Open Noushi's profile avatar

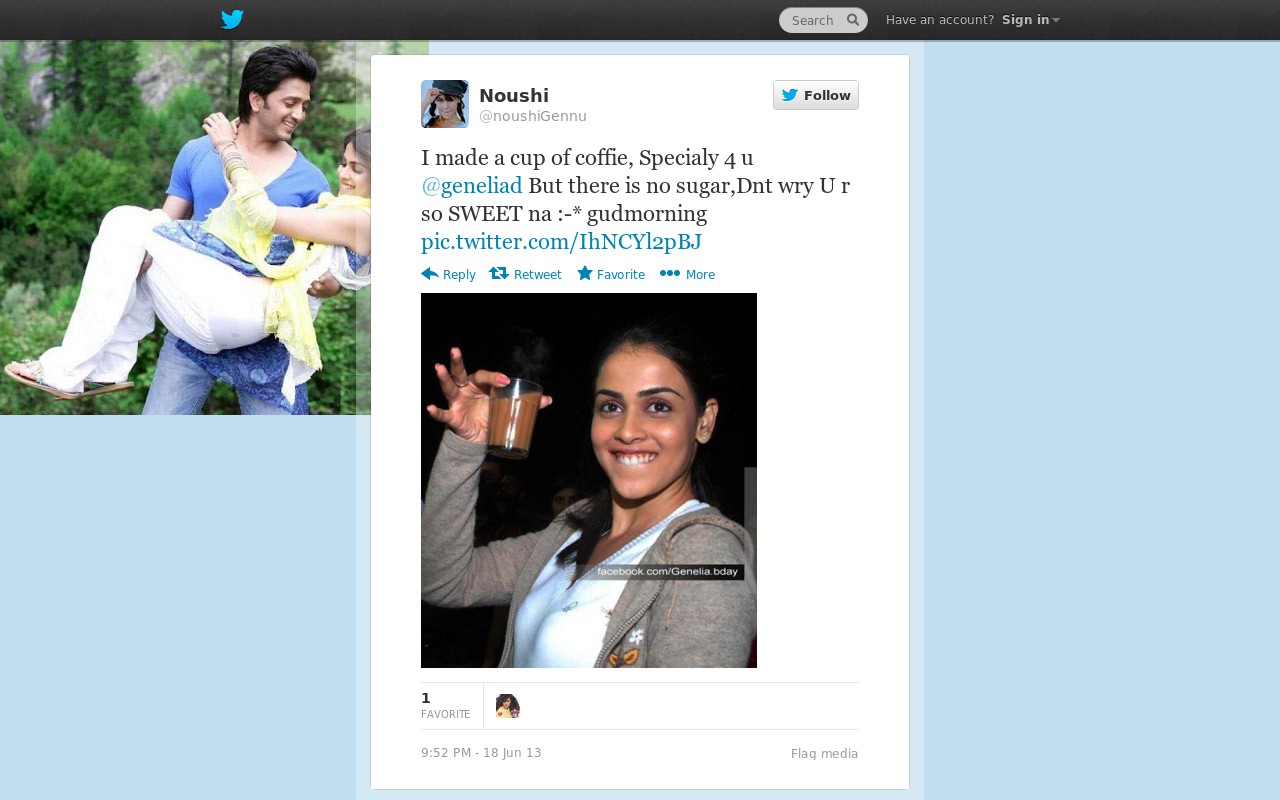click(x=445, y=104)
